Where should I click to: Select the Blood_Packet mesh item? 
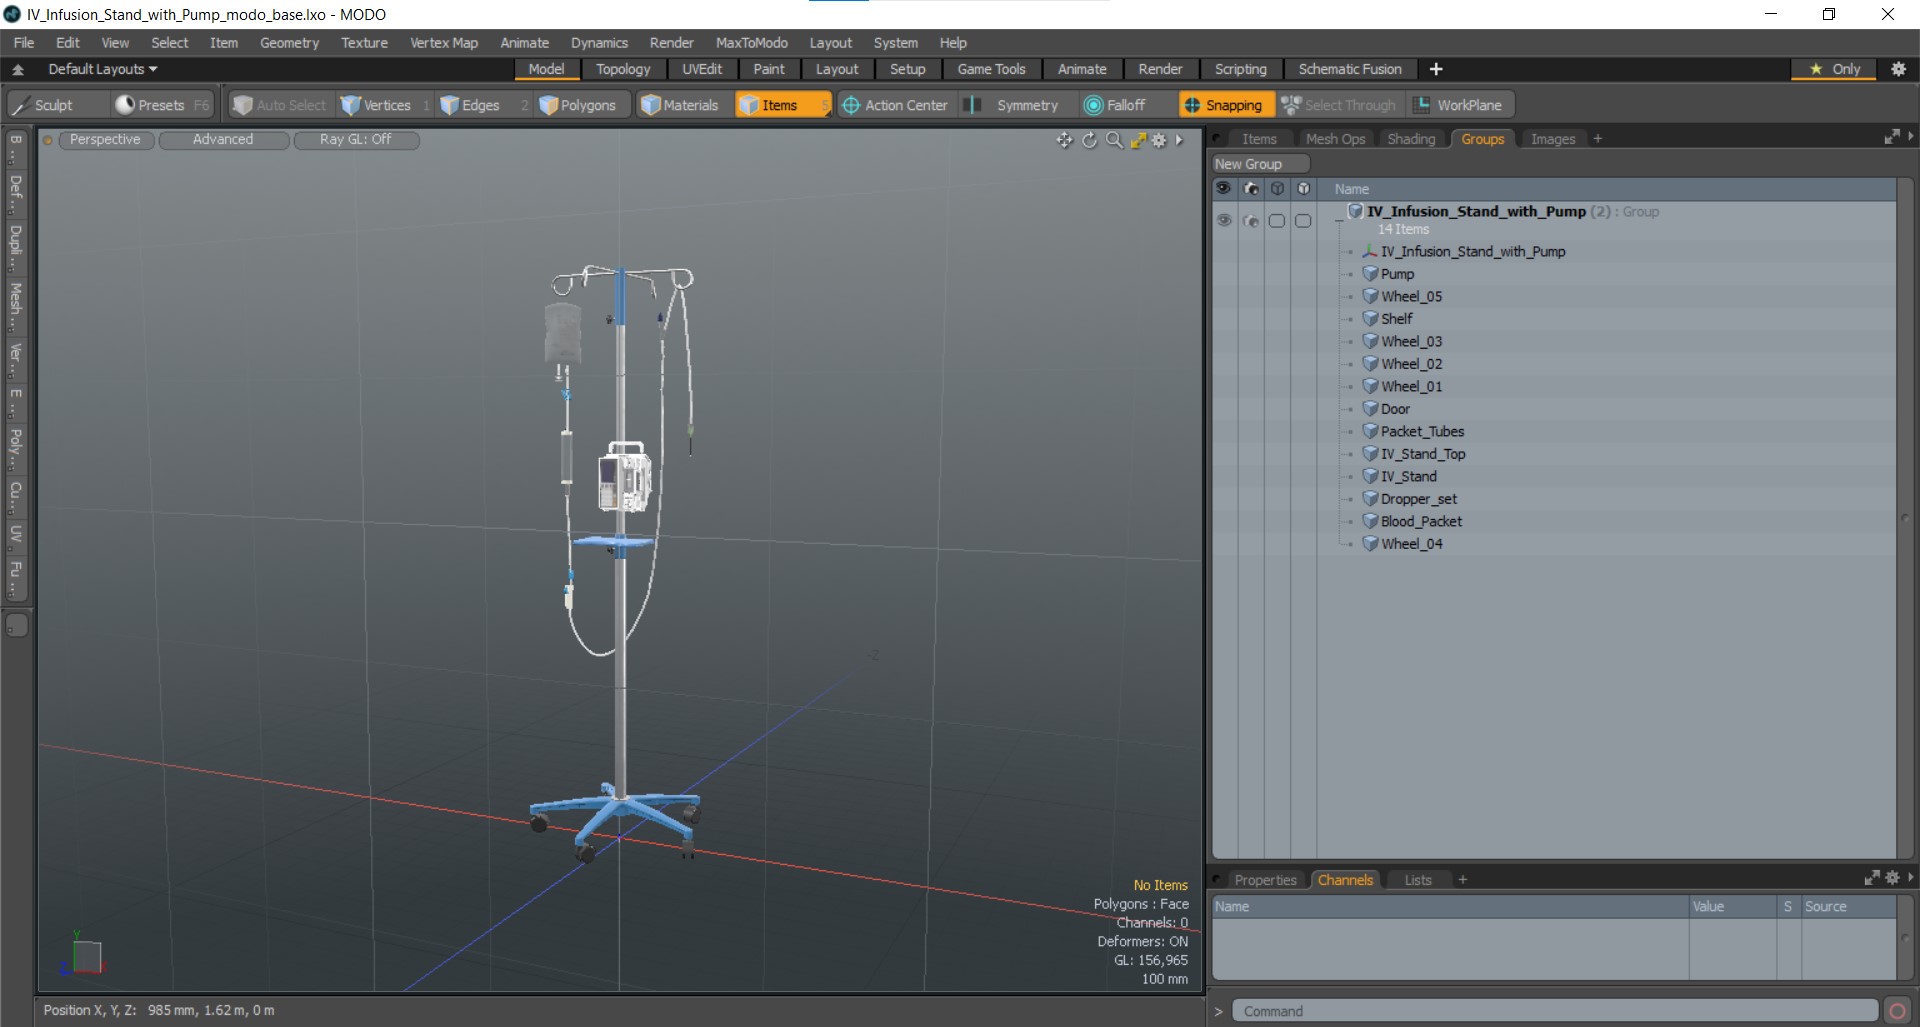(x=1421, y=522)
